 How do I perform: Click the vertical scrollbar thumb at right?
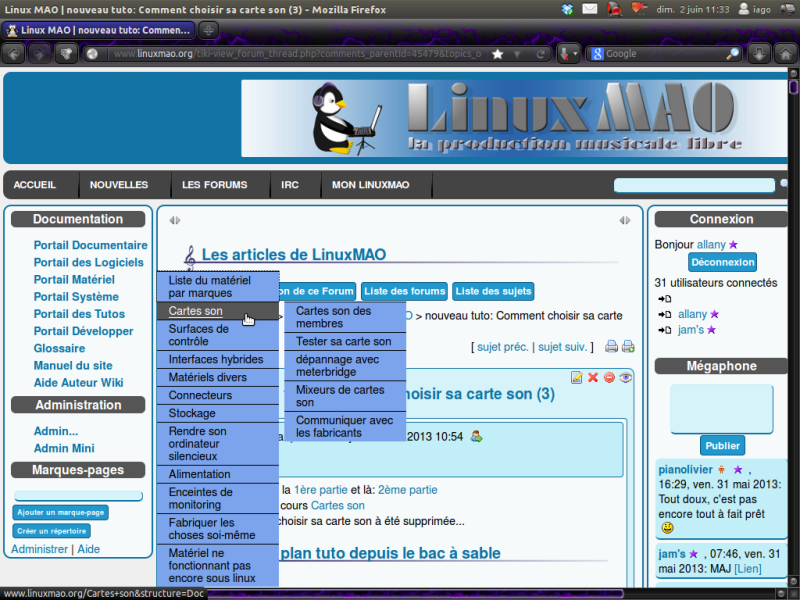pyautogui.click(x=793, y=87)
